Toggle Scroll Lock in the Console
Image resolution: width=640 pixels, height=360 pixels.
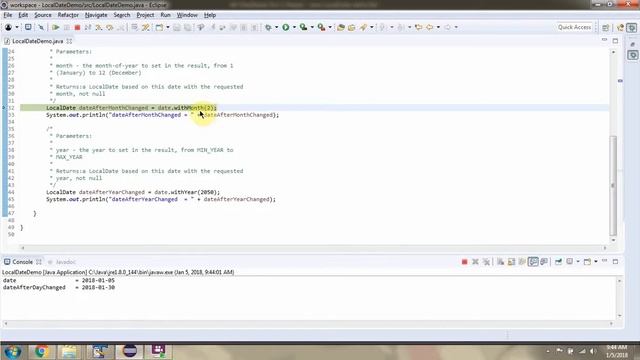click(511, 262)
